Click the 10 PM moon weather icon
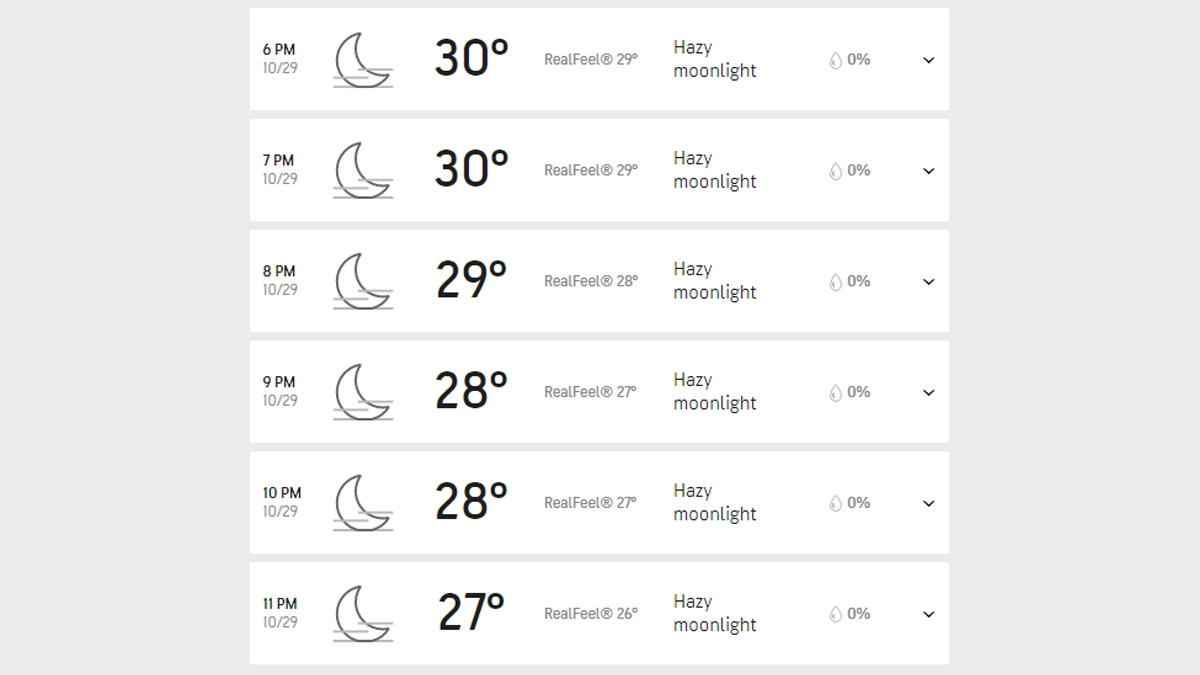The width and height of the screenshot is (1200, 675). point(362,504)
